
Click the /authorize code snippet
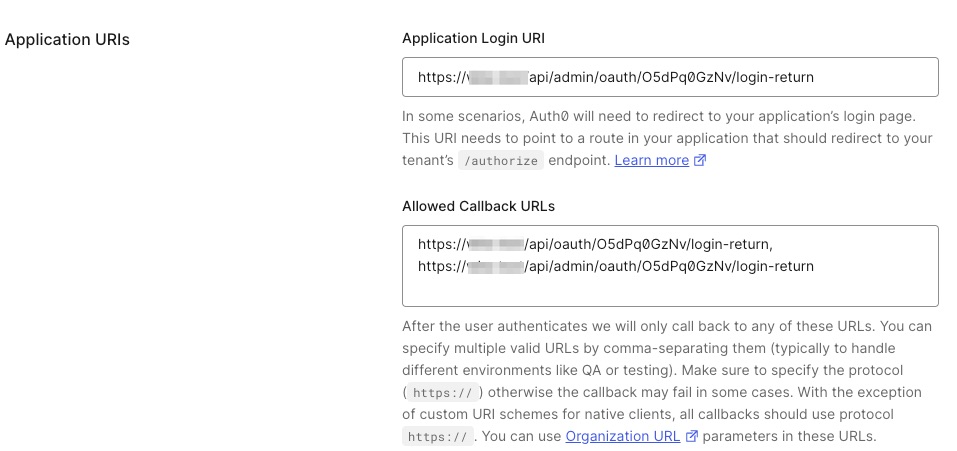pos(501,161)
